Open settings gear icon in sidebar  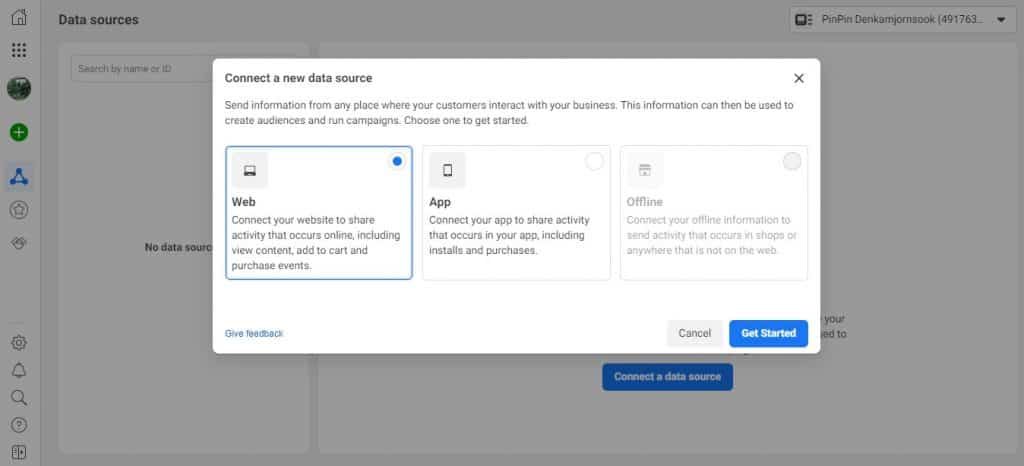[19, 343]
